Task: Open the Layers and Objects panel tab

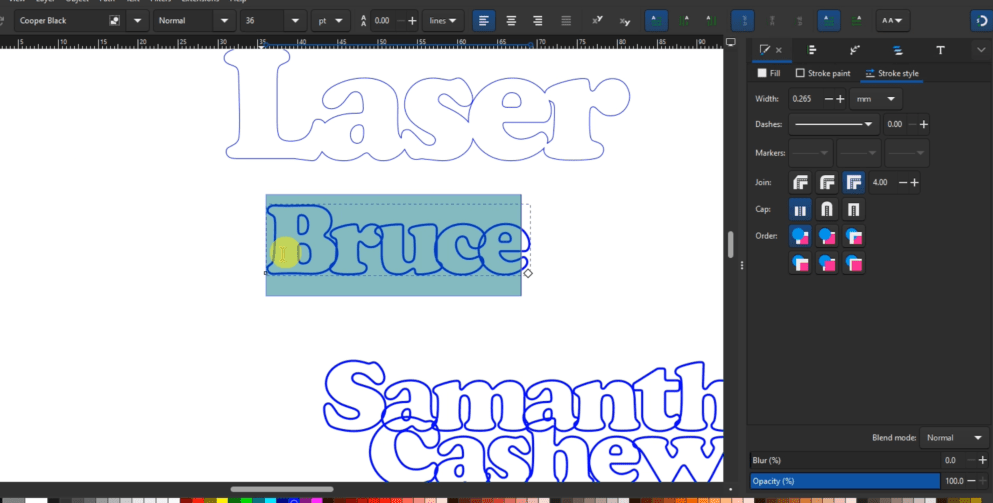Action: (x=897, y=50)
